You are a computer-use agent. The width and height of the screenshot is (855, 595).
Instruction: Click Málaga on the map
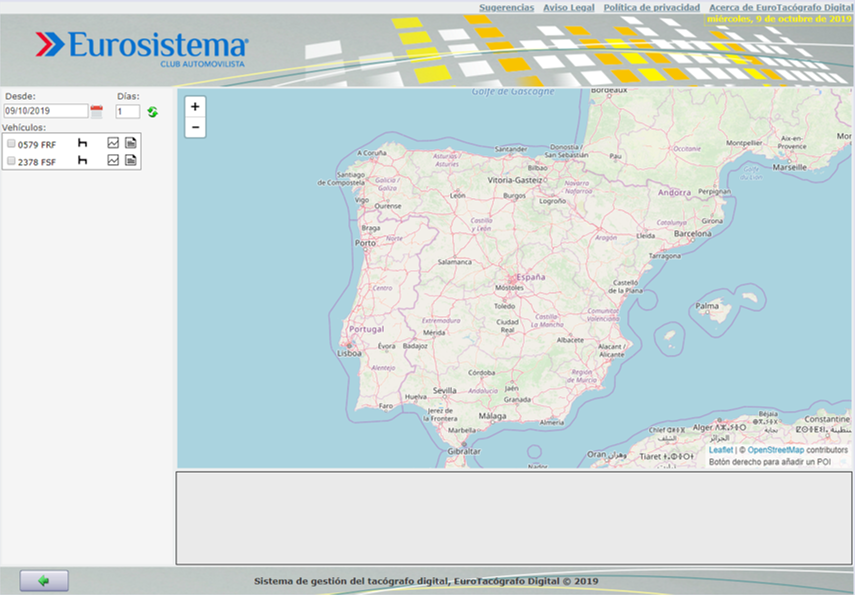click(x=492, y=416)
